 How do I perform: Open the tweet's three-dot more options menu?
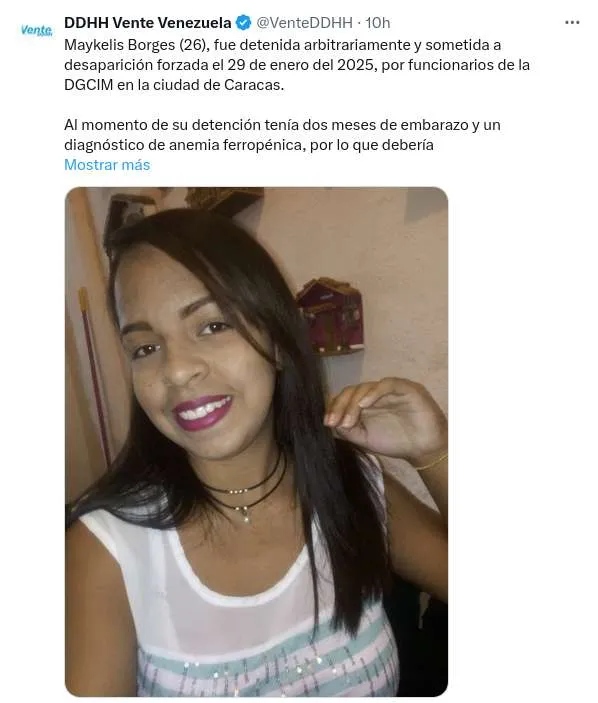coord(572,22)
